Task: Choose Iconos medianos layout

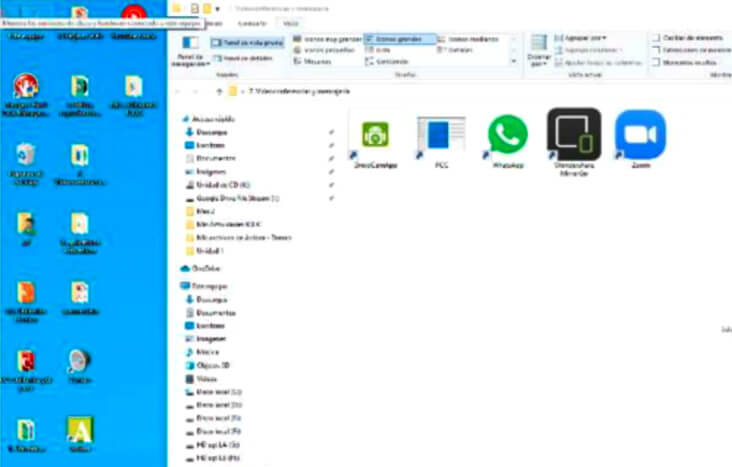Action: (x=468, y=39)
